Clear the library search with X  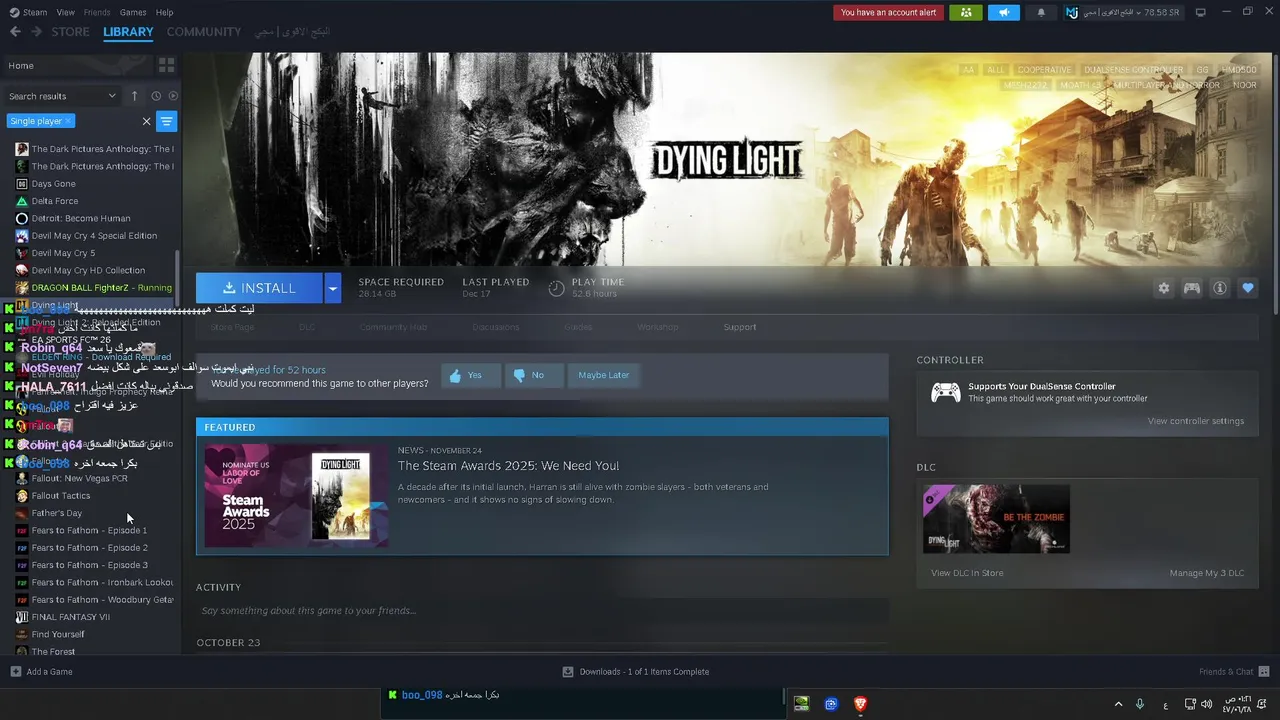point(146,121)
